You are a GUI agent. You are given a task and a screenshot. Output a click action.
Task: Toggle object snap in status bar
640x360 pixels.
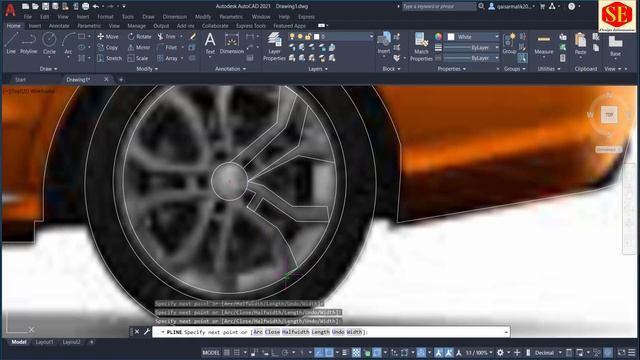(x=329, y=352)
